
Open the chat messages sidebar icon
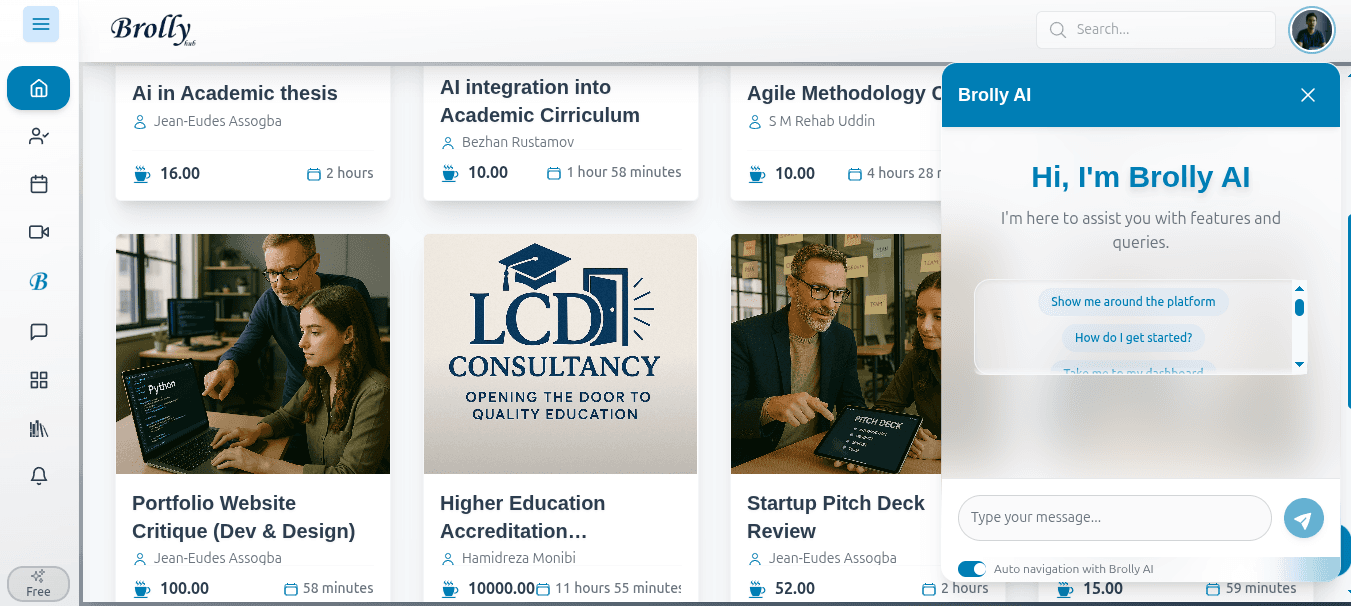pyautogui.click(x=38, y=331)
